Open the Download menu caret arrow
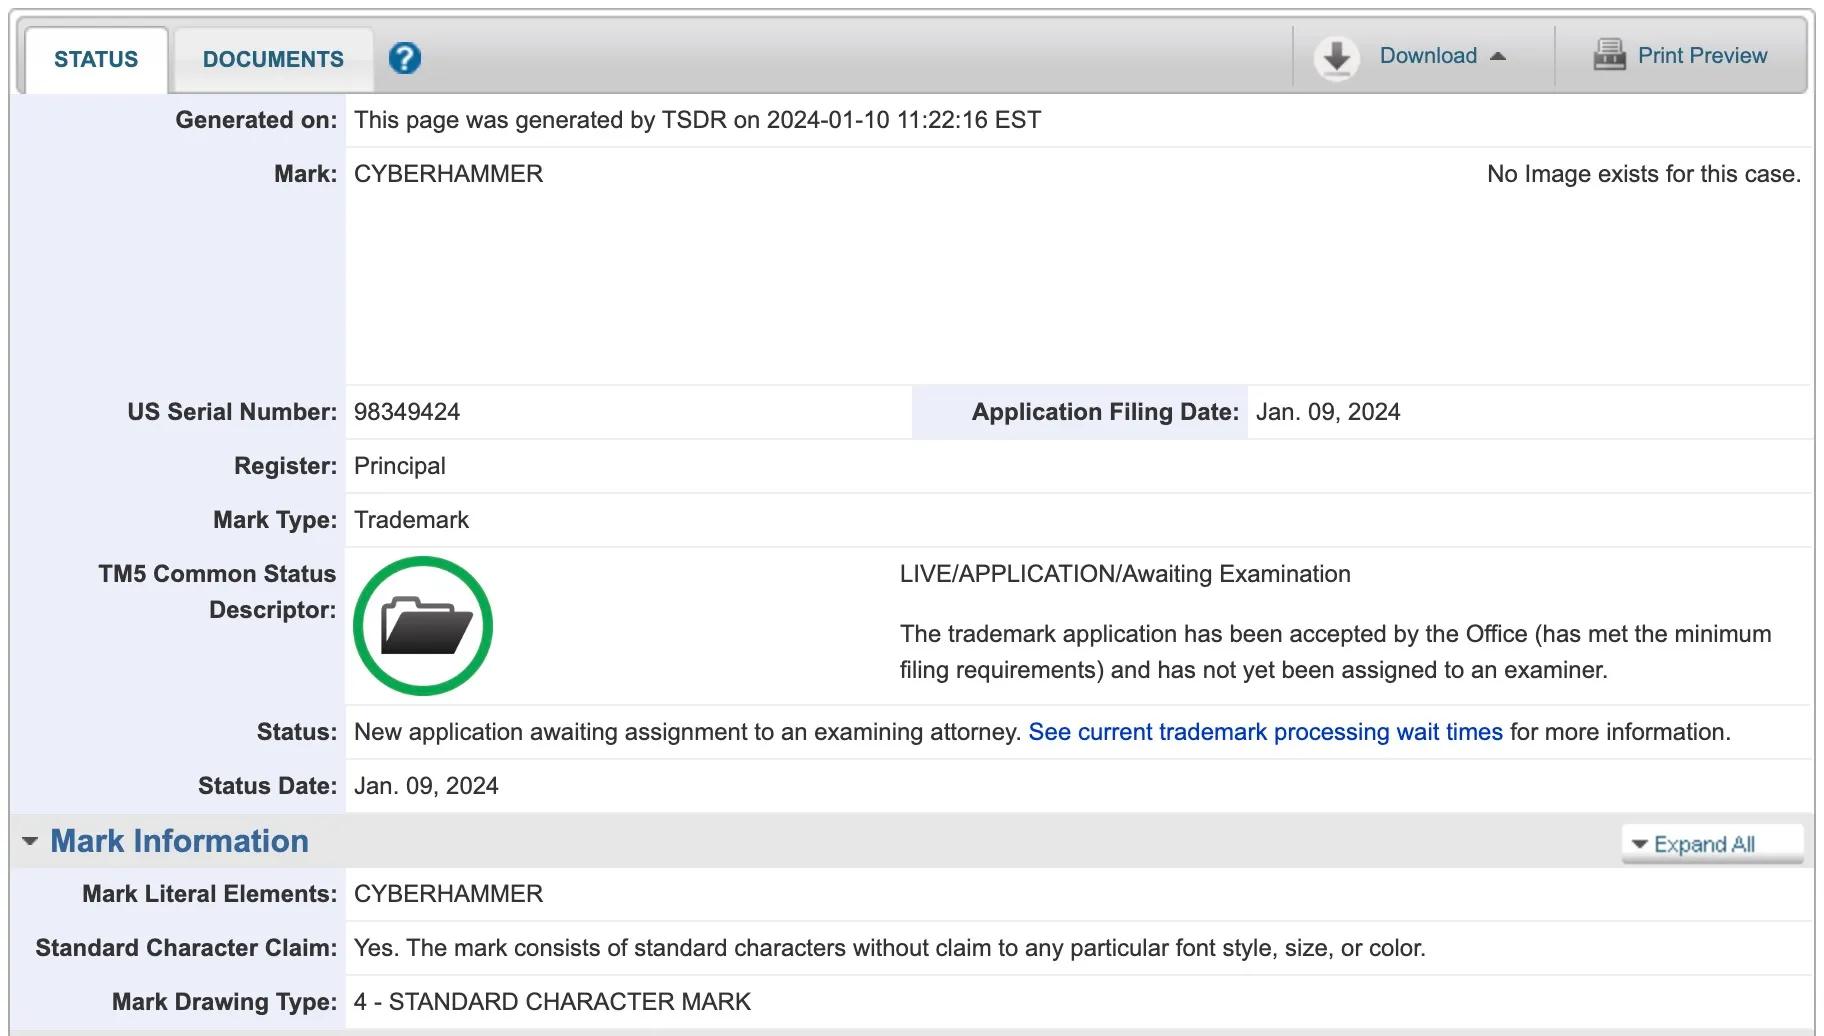This screenshot has width=1824, height=1036. pyautogui.click(x=1498, y=56)
